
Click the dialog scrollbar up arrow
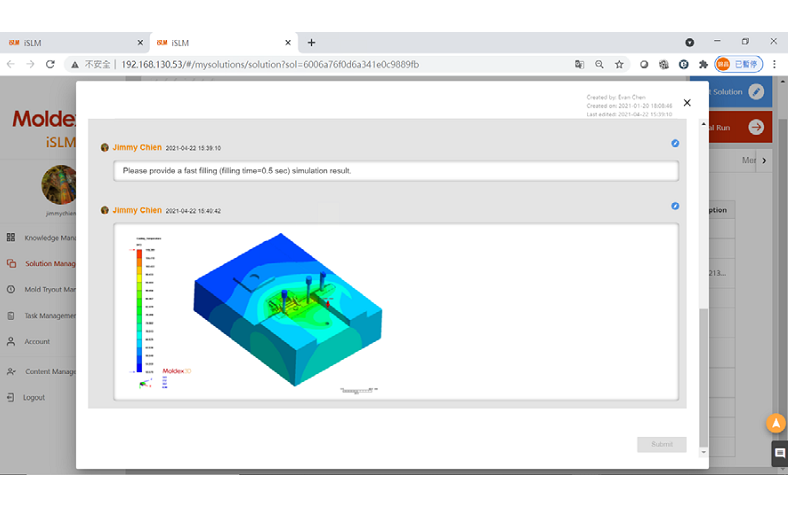[x=703, y=124]
